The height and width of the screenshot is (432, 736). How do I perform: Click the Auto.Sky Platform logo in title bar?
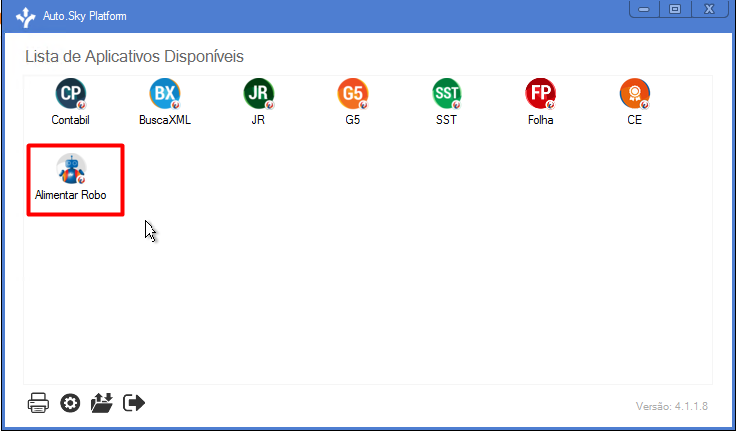click(x=25, y=16)
